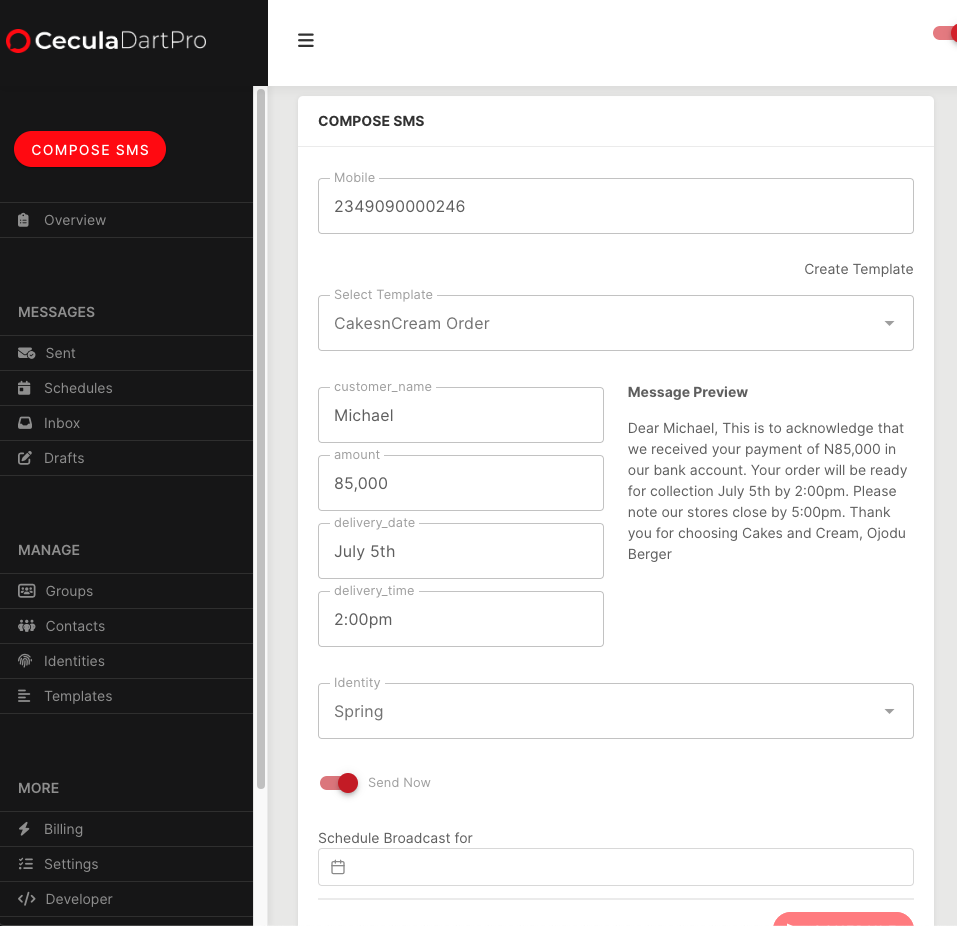The width and height of the screenshot is (957, 926).
Task: Toggle the red switch in top header
Action: (945, 33)
